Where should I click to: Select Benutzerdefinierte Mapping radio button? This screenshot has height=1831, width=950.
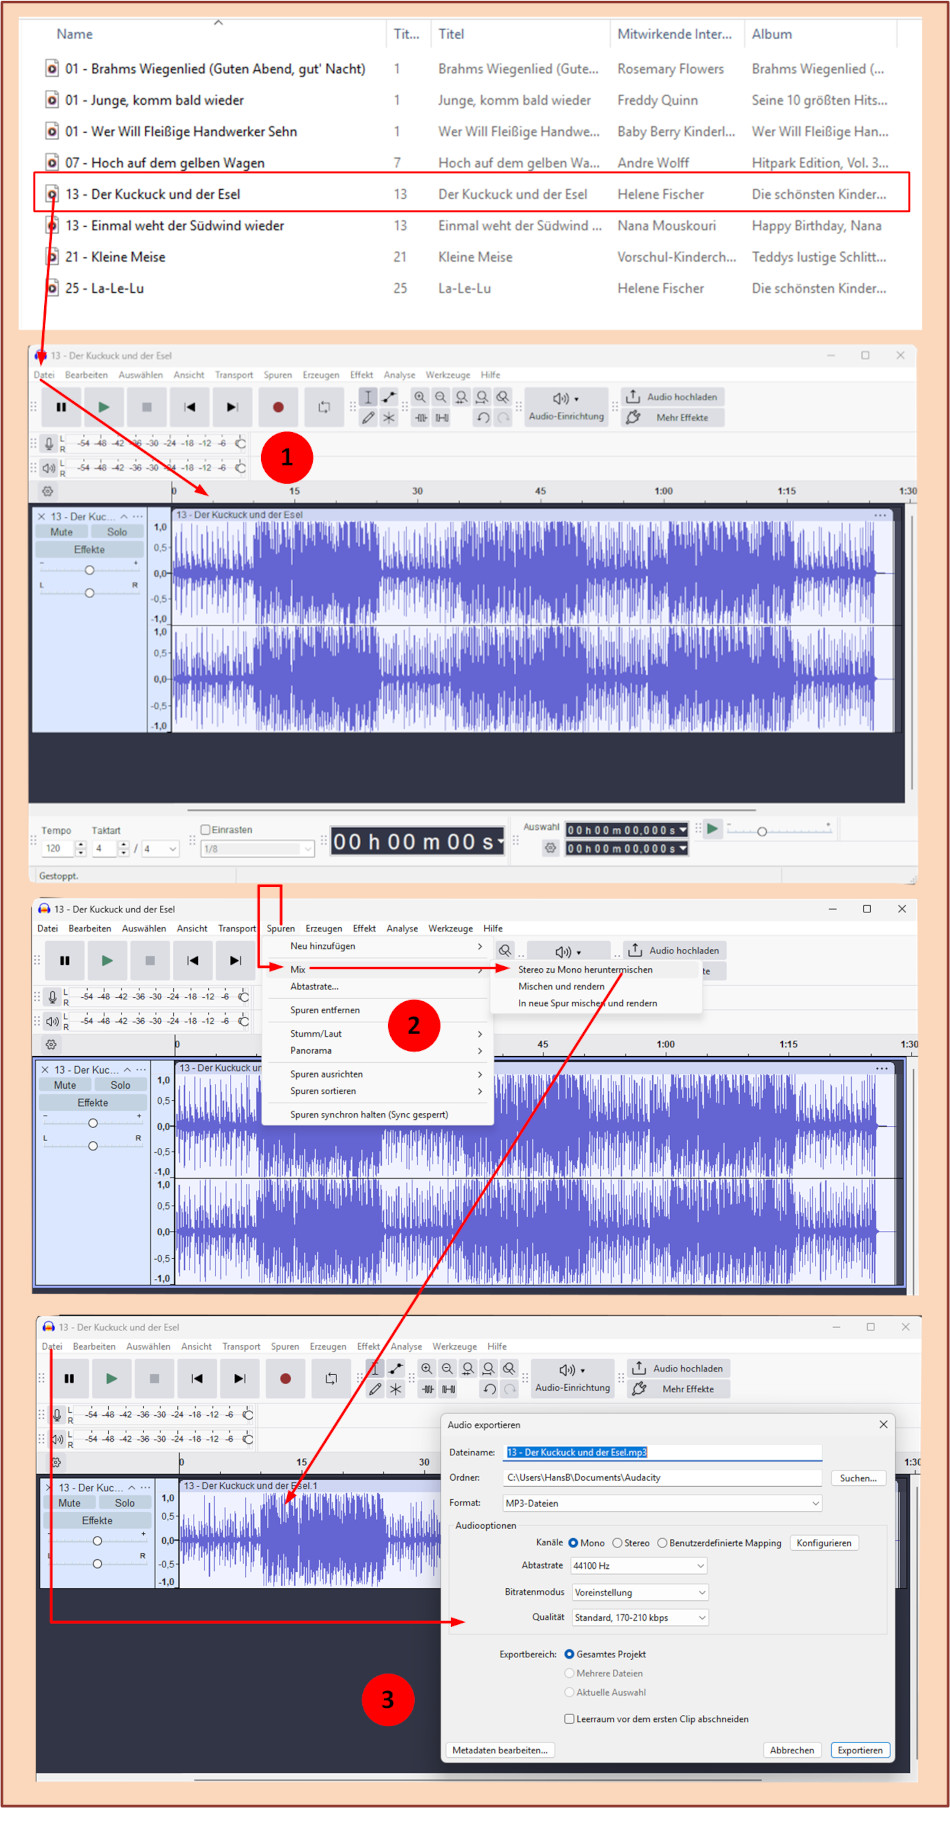coord(662,1543)
